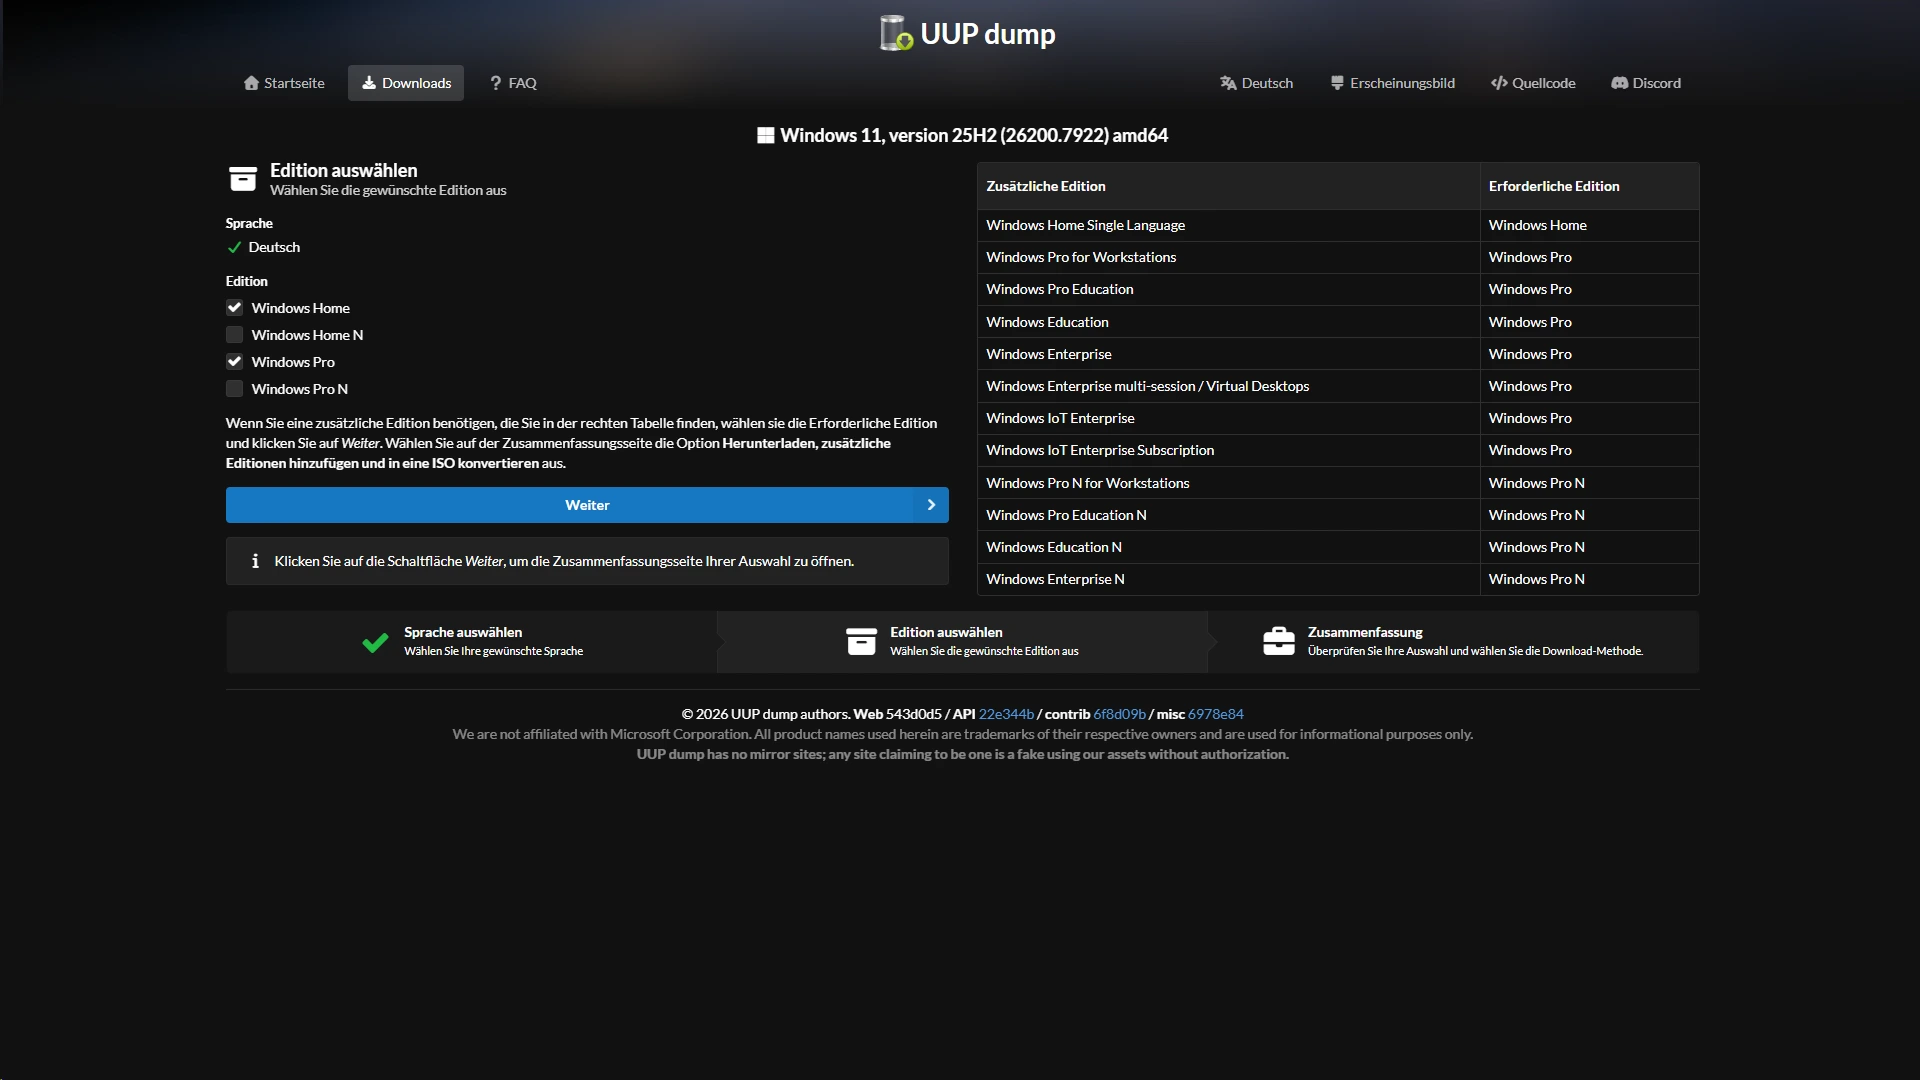Check the Windows Pro N edition

pos(234,389)
